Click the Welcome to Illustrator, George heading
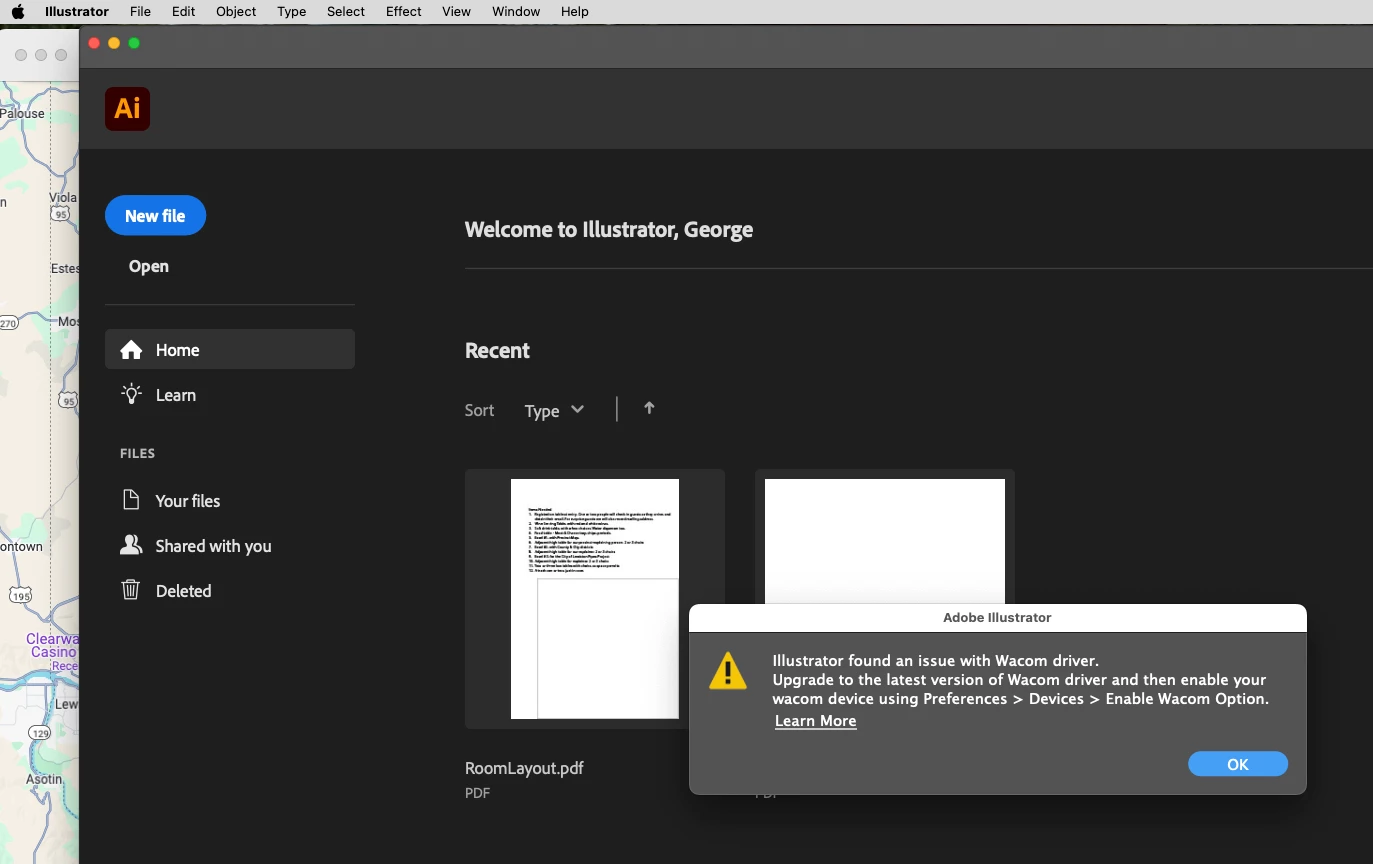Image resolution: width=1373 pixels, height=864 pixels. click(x=609, y=230)
